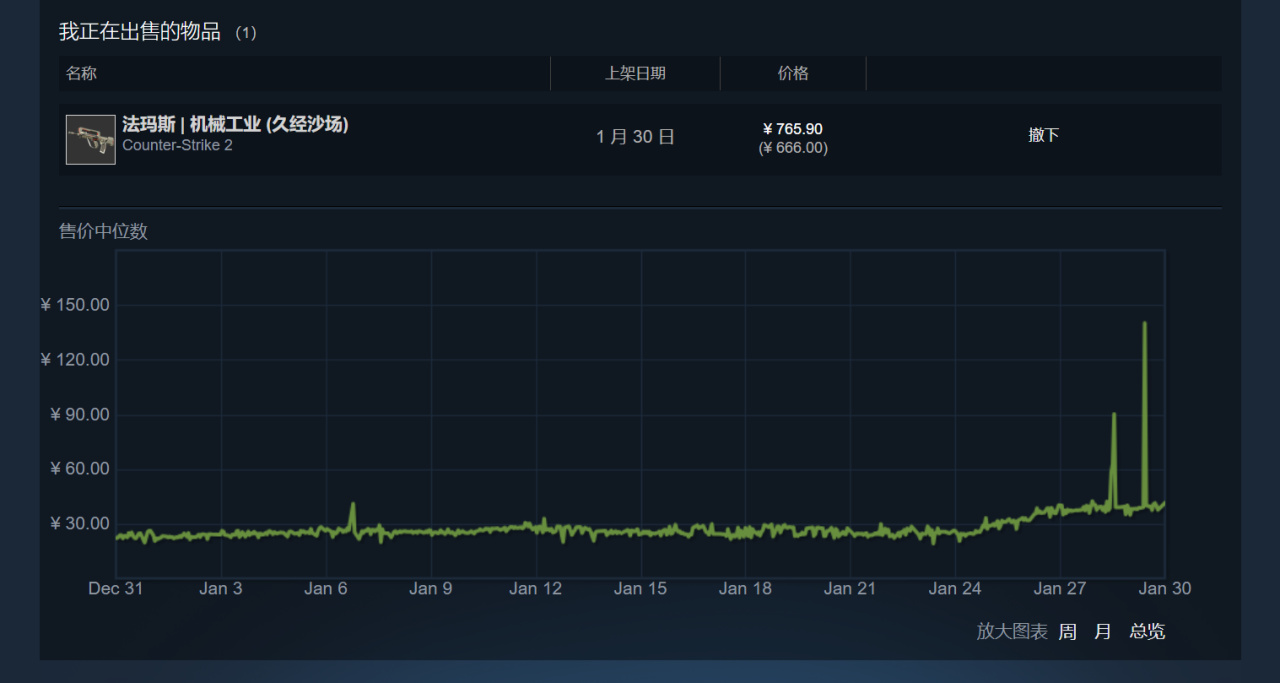Click the Jan 6 date axis label
Screen dimensions: 1280x683
326,589
